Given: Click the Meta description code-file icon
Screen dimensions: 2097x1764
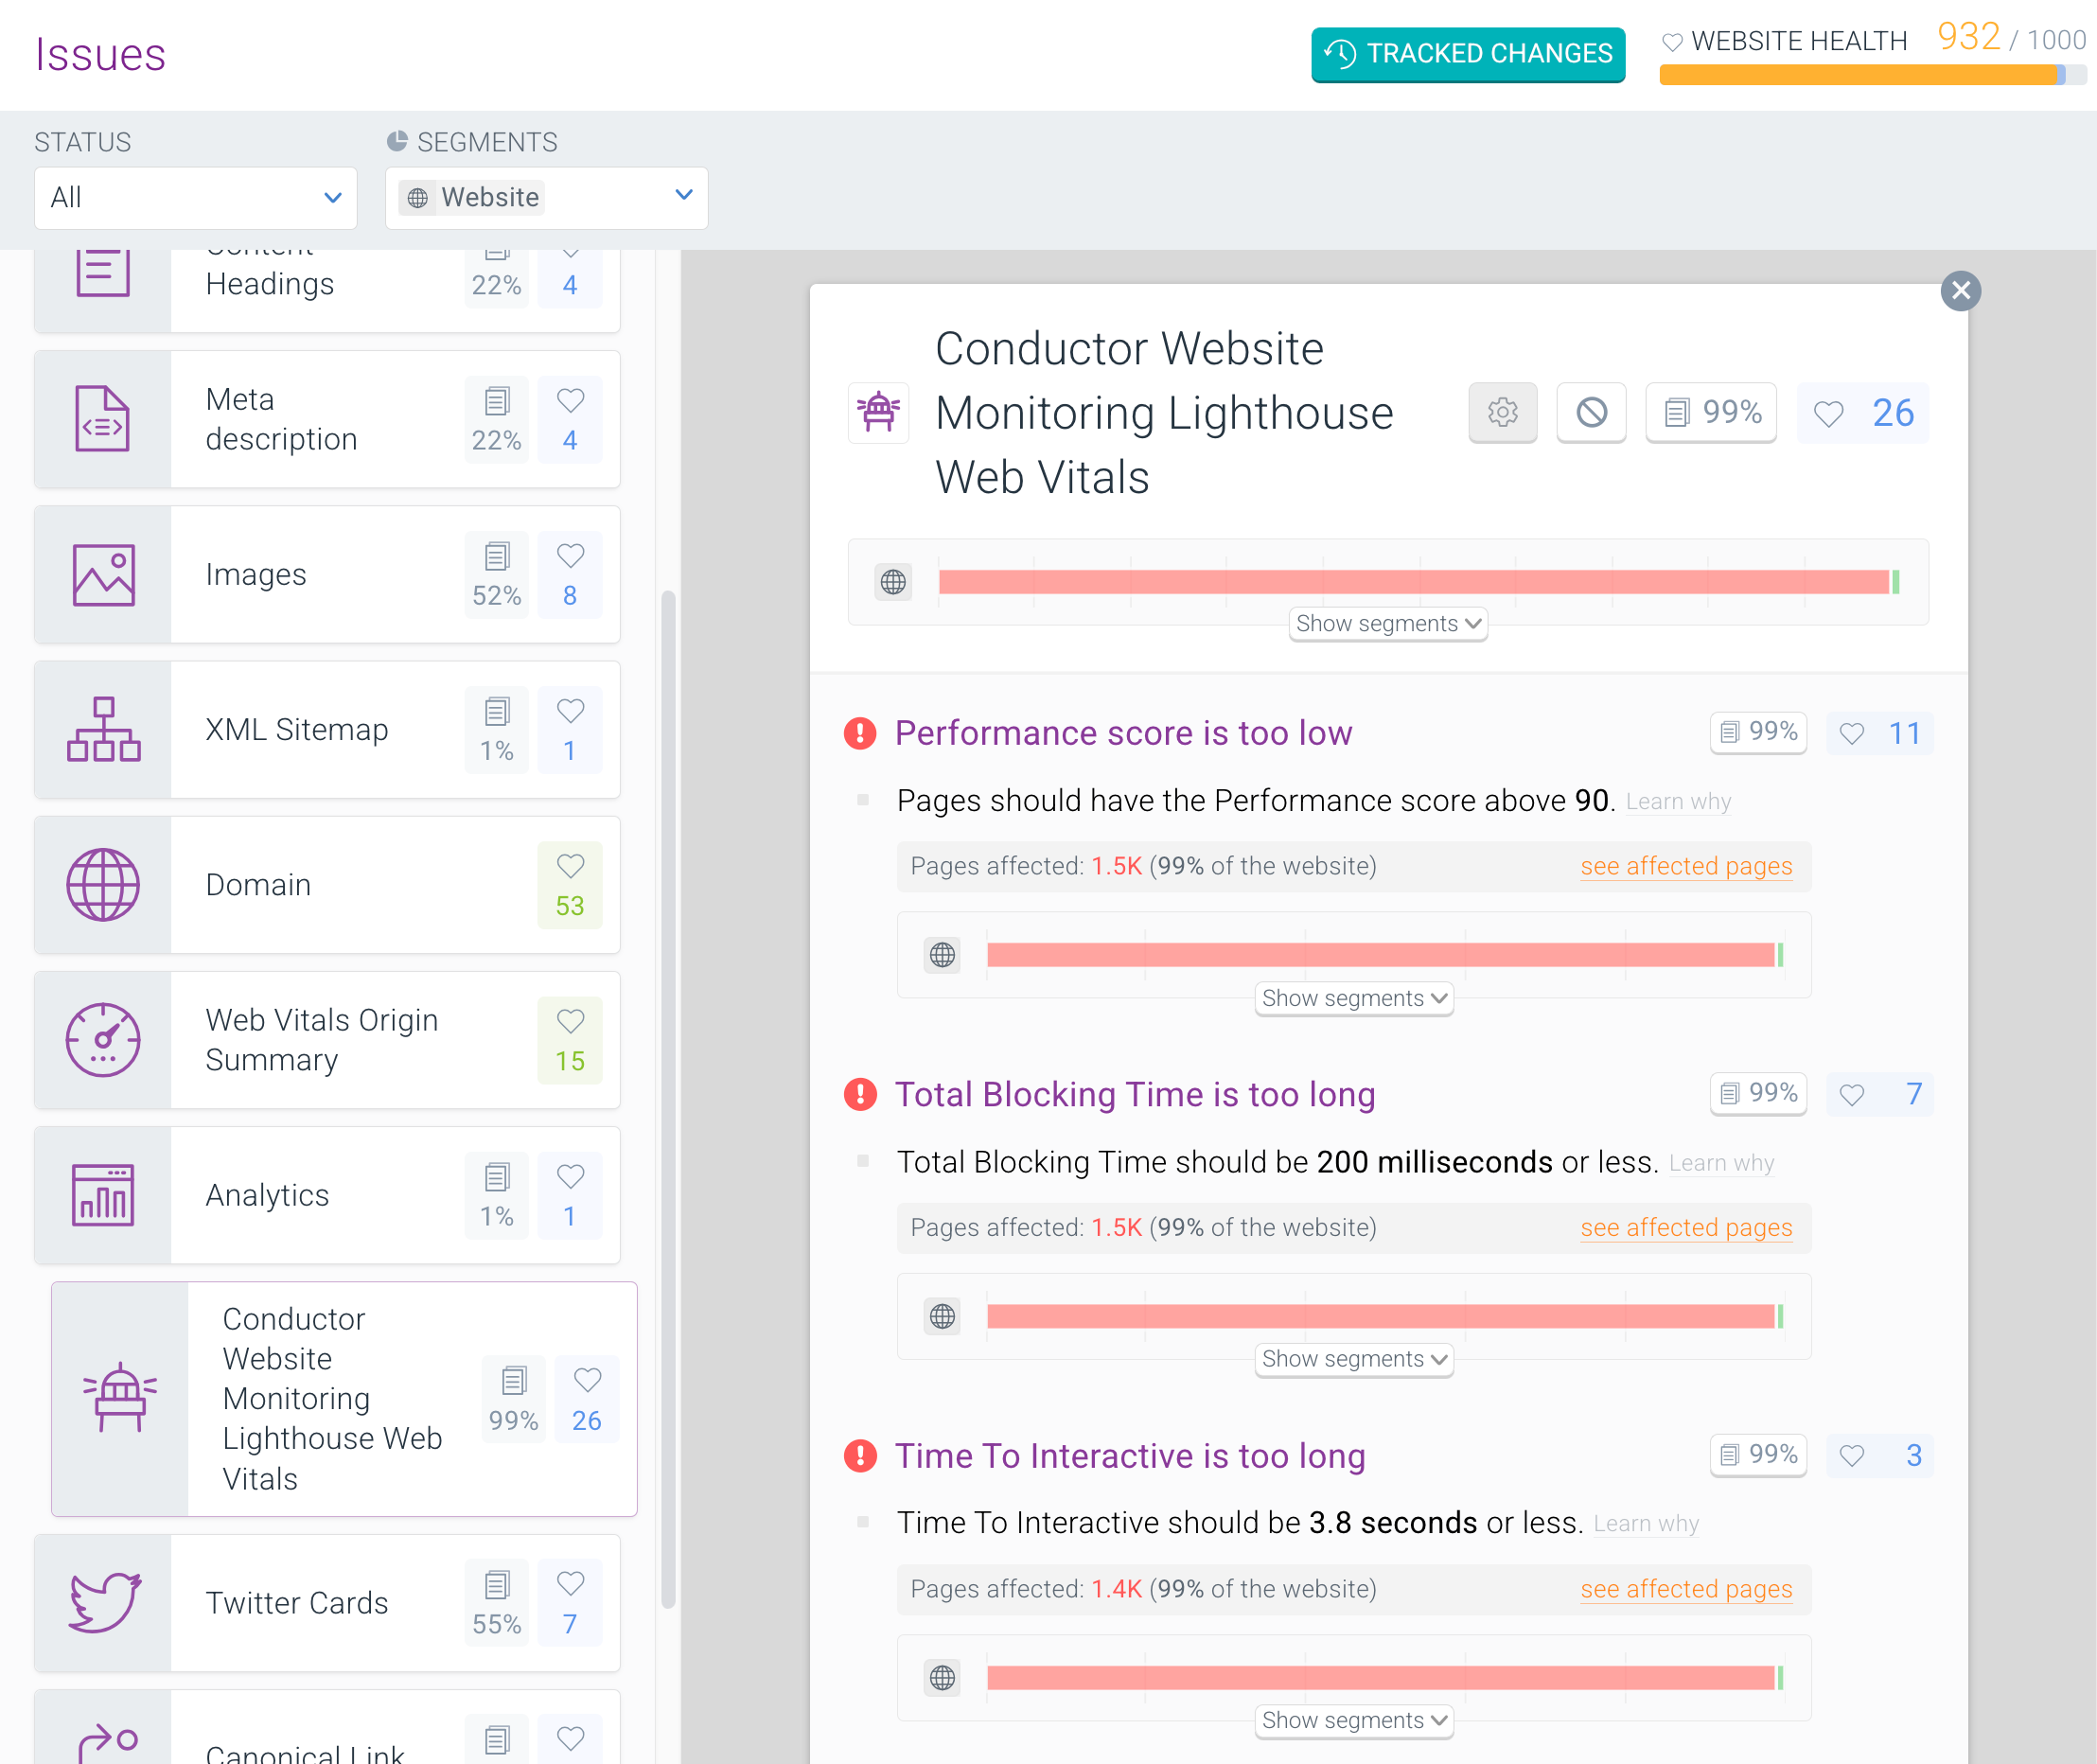Looking at the screenshot, I should tap(103, 419).
